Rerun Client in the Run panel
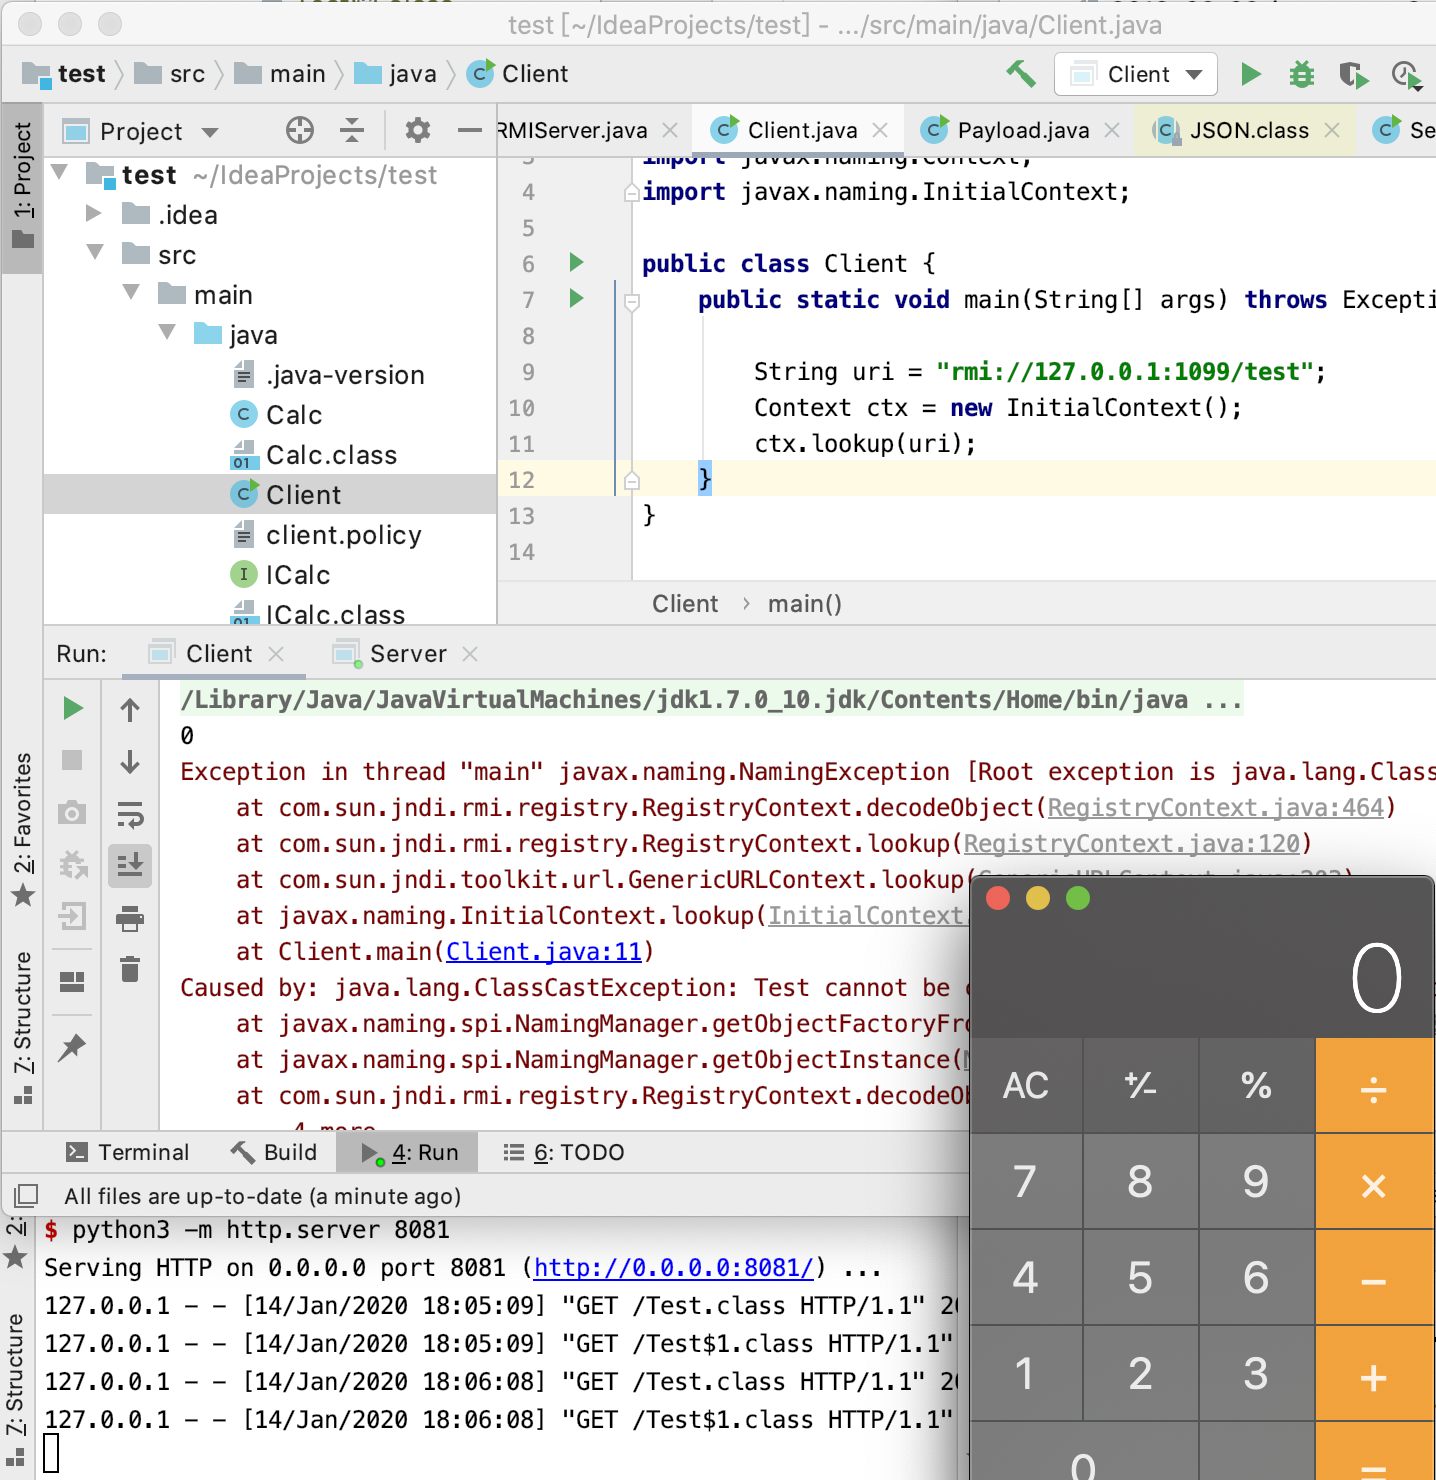Screen dimensions: 1436x1480 [73, 708]
